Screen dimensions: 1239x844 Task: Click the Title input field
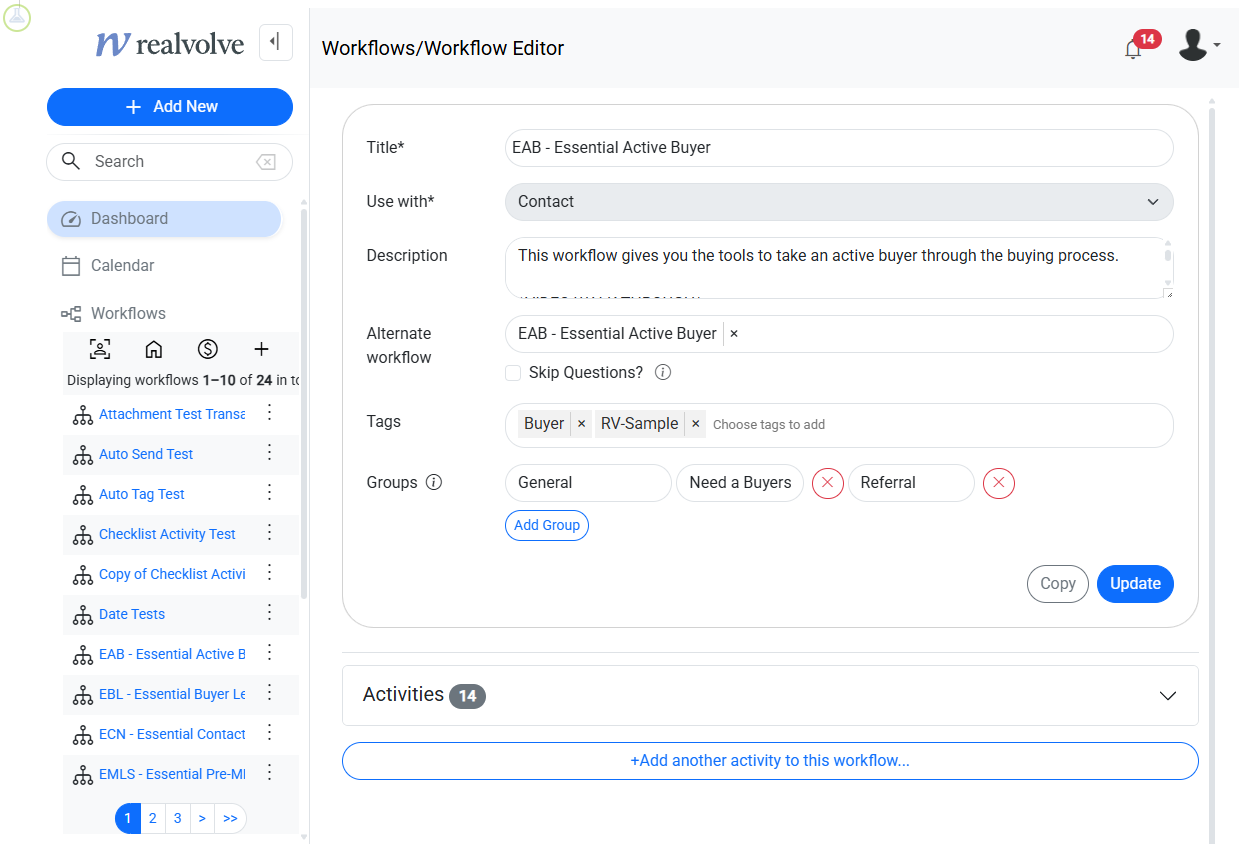(838, 148)
